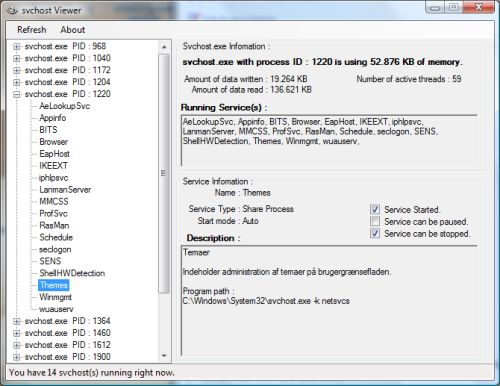The width and height of the screenshot is (500, 386).
Task: Select ShellHWDetection service in tree
Action: tap(72, 273)
